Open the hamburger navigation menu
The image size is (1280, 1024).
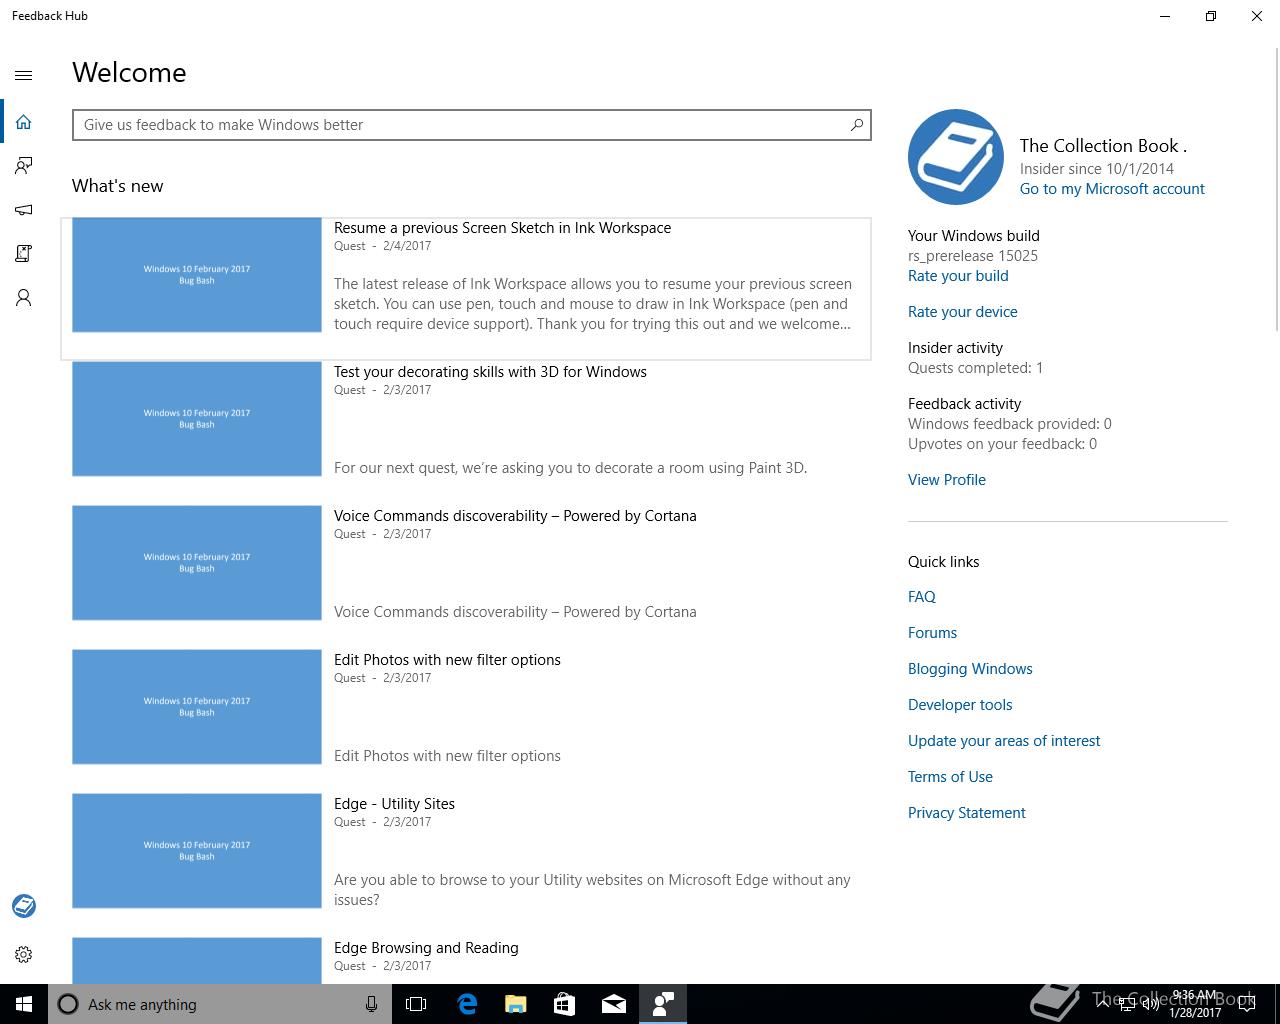(24, 75)
